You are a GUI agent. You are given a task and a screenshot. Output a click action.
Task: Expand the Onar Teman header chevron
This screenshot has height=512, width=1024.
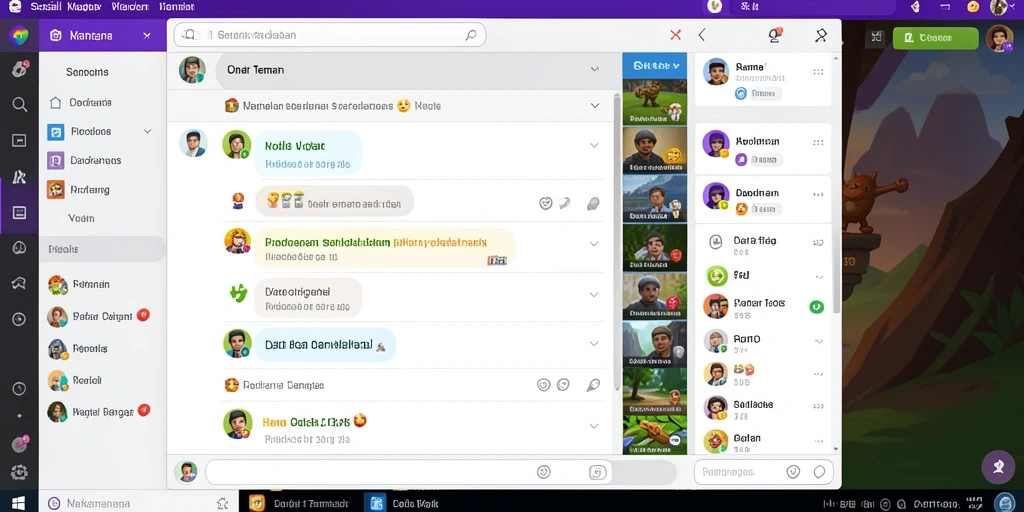click(594, 69)
